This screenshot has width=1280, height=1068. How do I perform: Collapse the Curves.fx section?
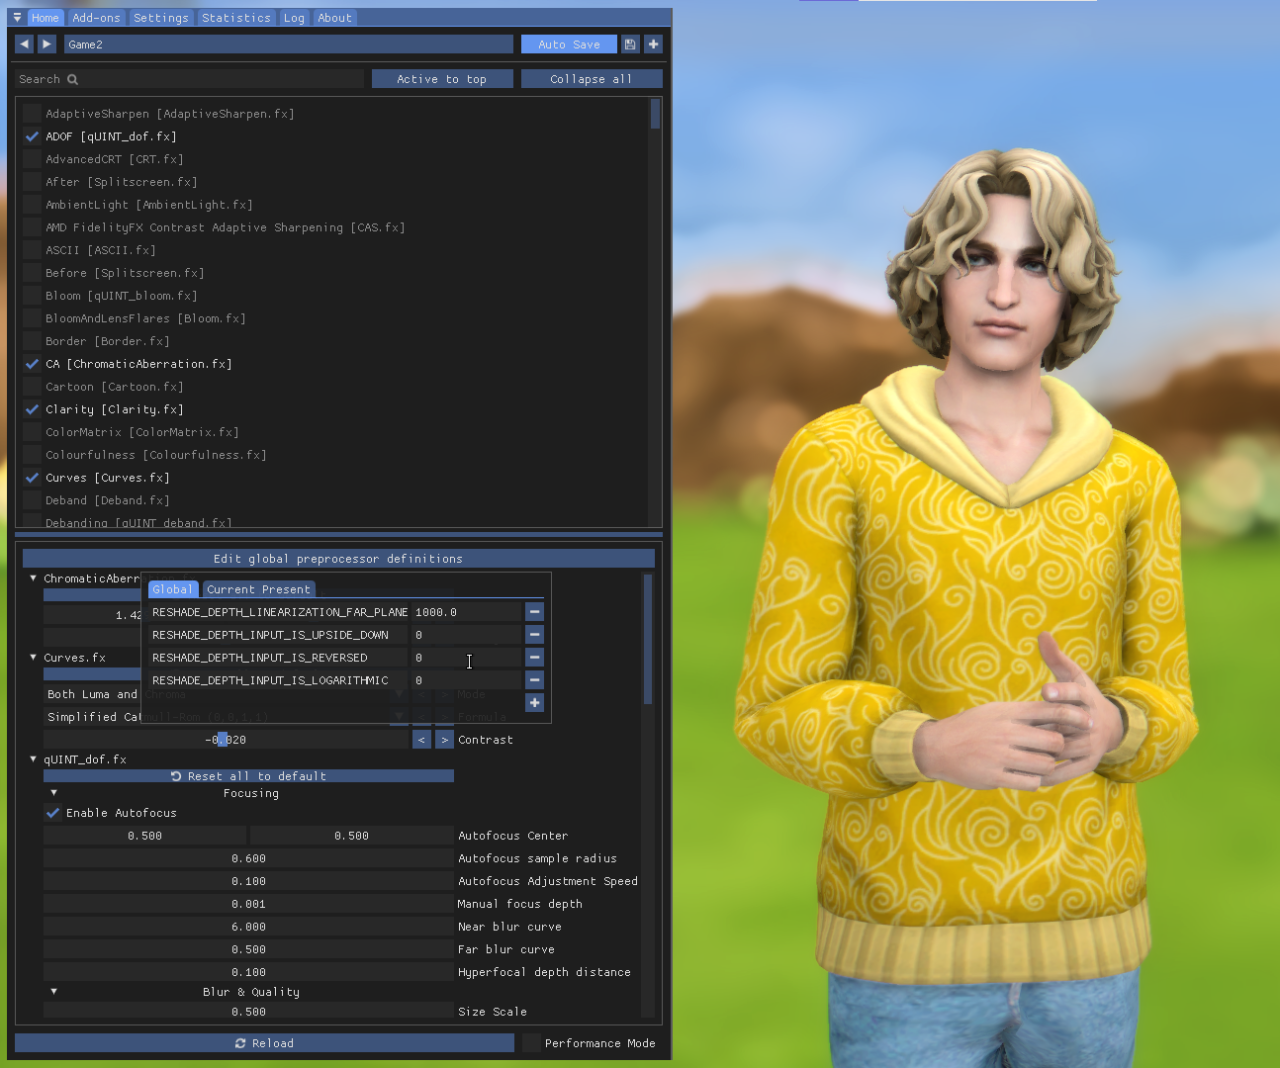33,657
